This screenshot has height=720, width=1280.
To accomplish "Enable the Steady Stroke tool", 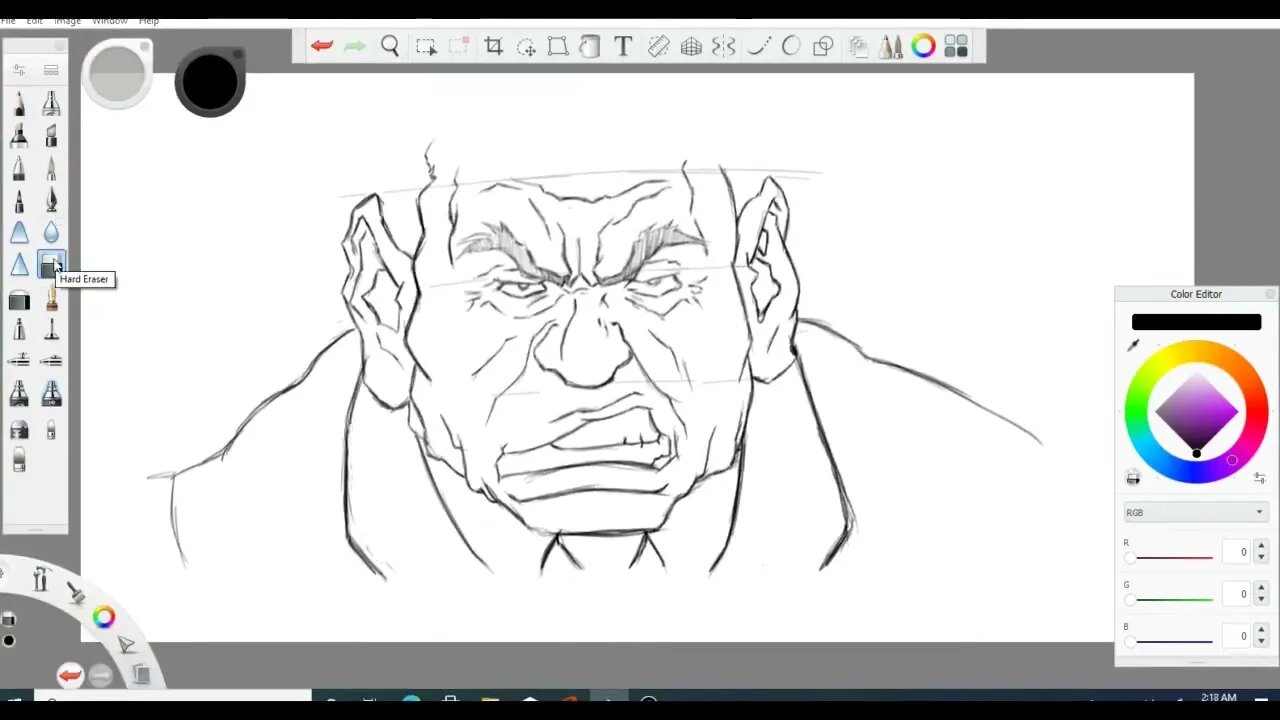I will [x=758, y=46].
